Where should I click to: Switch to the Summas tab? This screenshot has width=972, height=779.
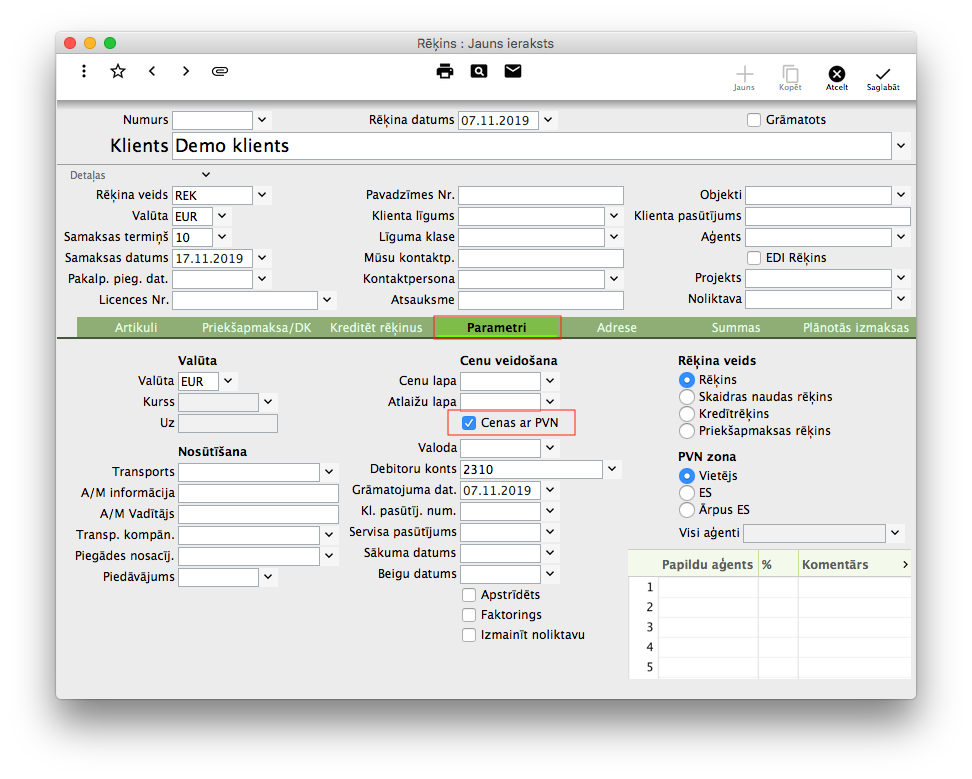coord(736,327)
